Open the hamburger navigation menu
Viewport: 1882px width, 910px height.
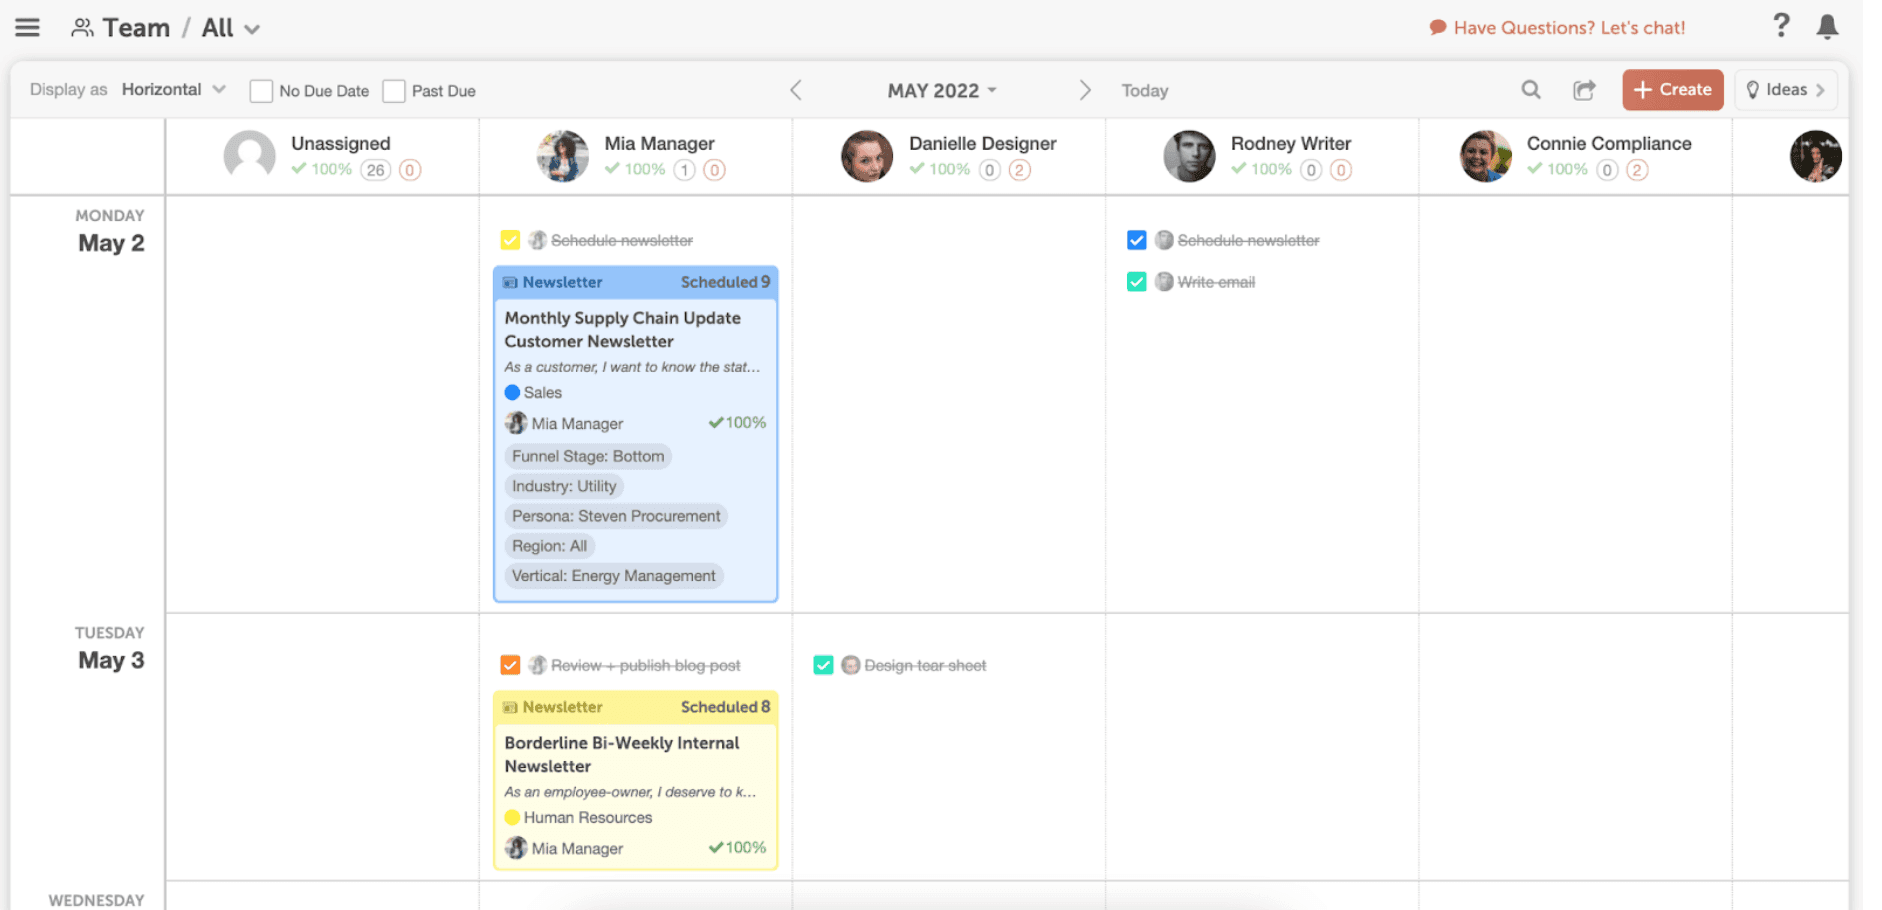[27, 27]
